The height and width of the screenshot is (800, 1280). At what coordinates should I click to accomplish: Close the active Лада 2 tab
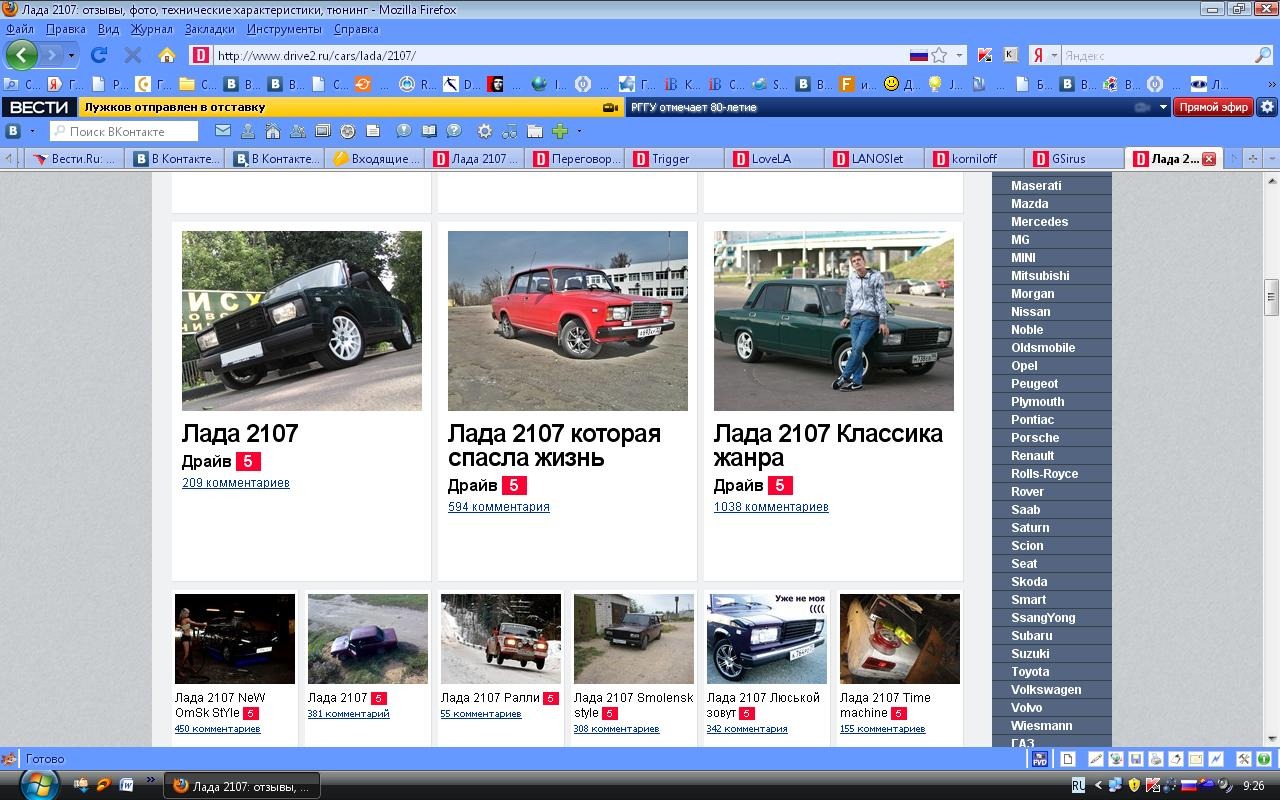pyautogui.click(x=1209, y=159)
